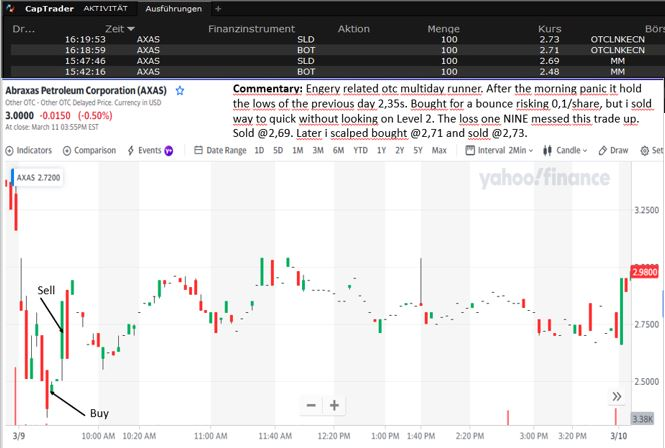Select the YTD range
Image resolution: width=665 pixels, height=448 pixels.
click(360, 151)
